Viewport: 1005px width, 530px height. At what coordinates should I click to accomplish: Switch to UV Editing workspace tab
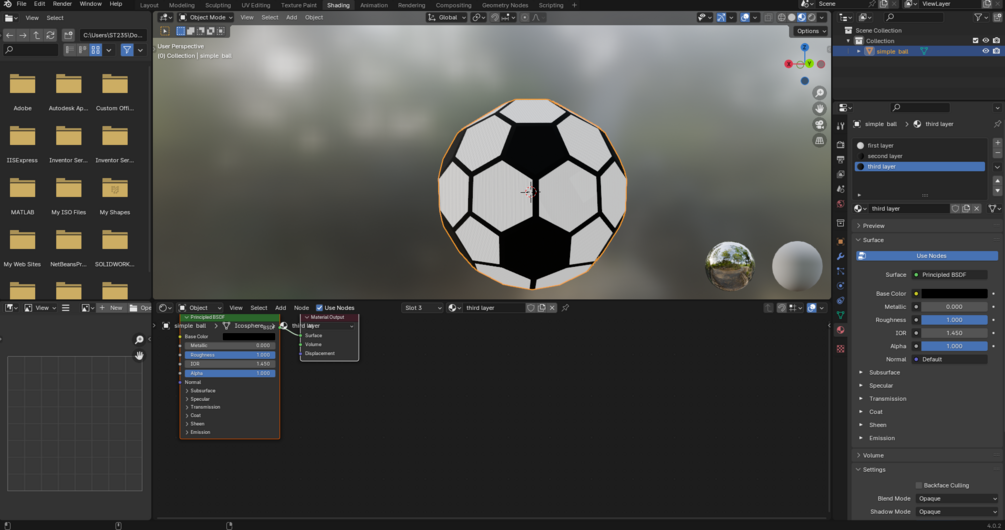[x=256, y=5]
